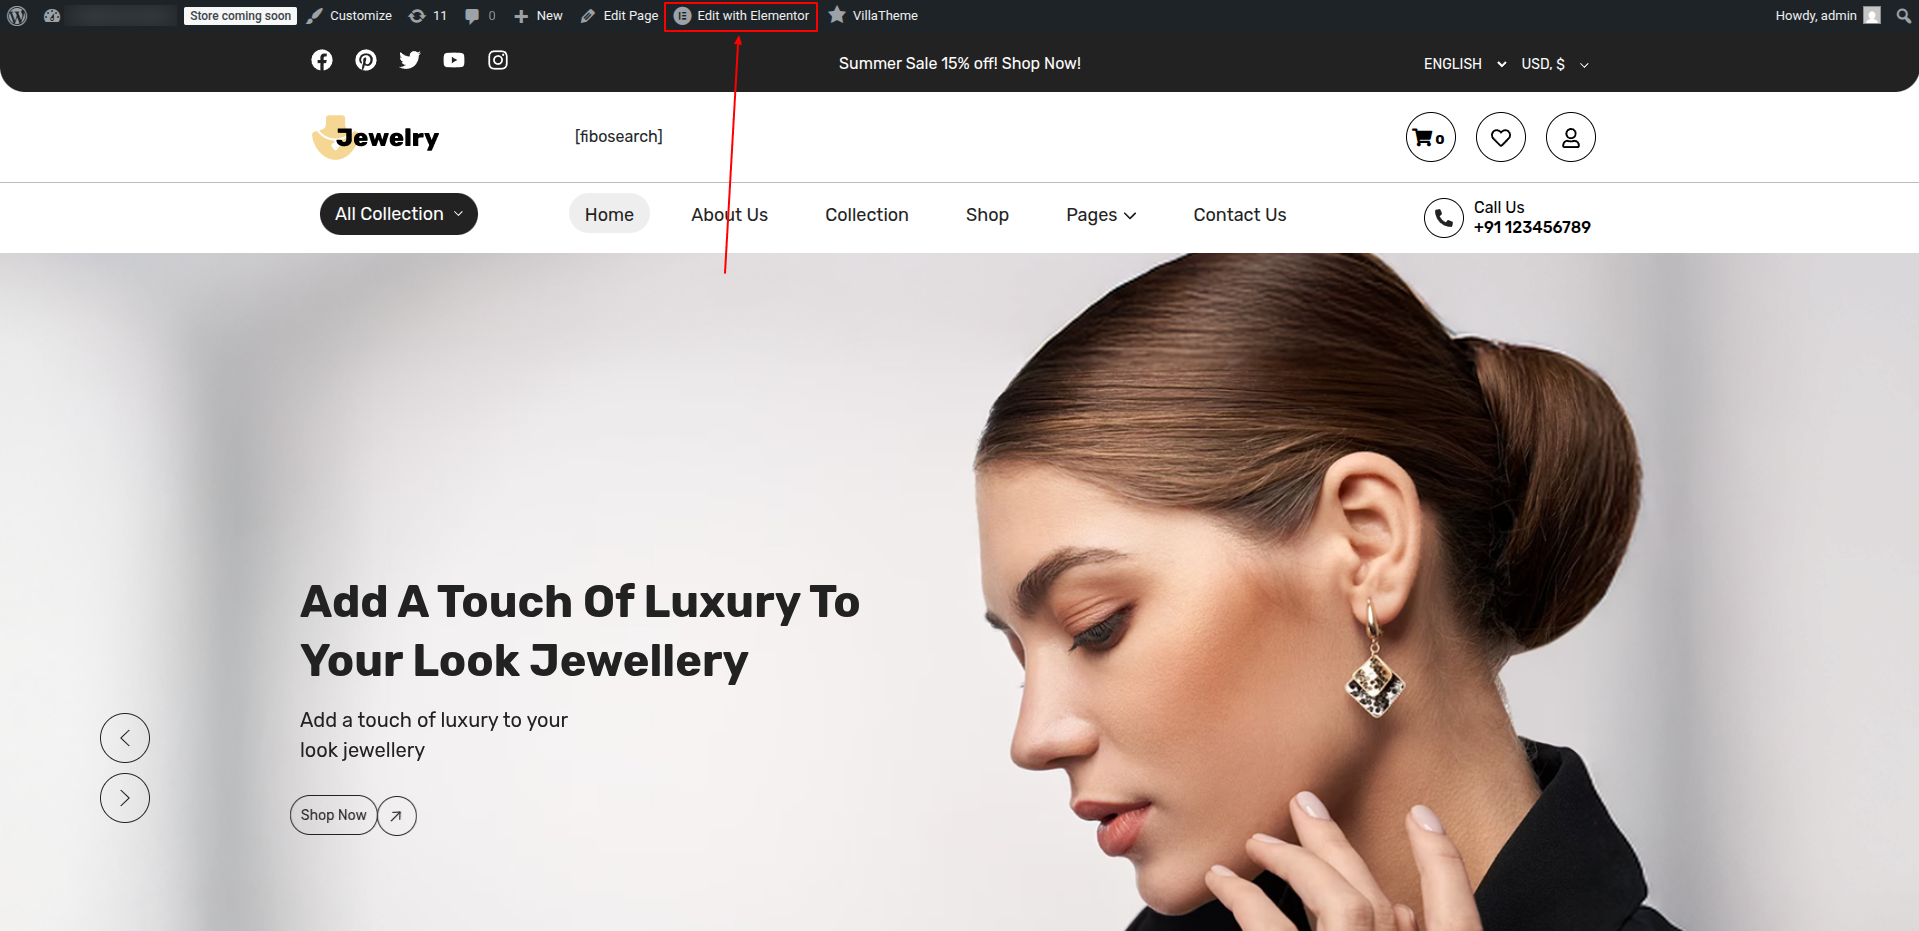Open the Facebook social icon
The height and width of the screenshot is (931, 1919).
(322, 60)
